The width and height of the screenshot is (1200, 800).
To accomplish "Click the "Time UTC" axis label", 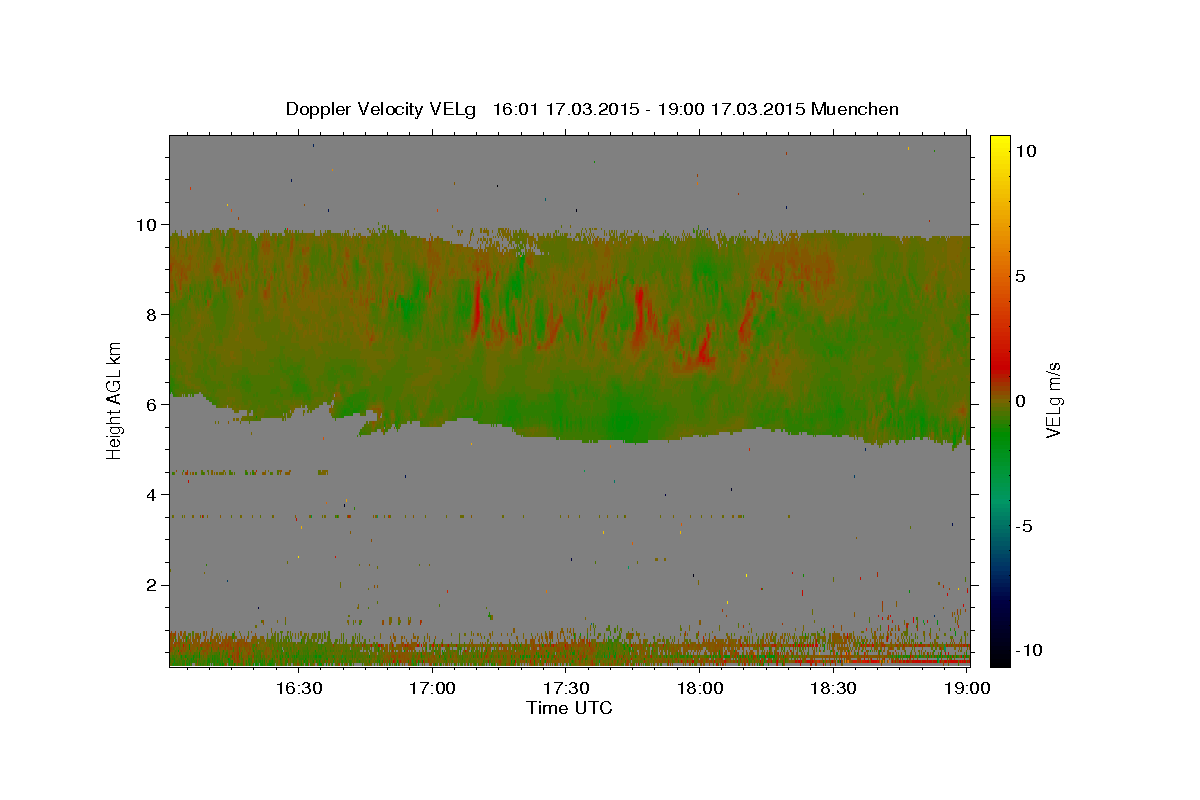I will click(x=569, y=708).
